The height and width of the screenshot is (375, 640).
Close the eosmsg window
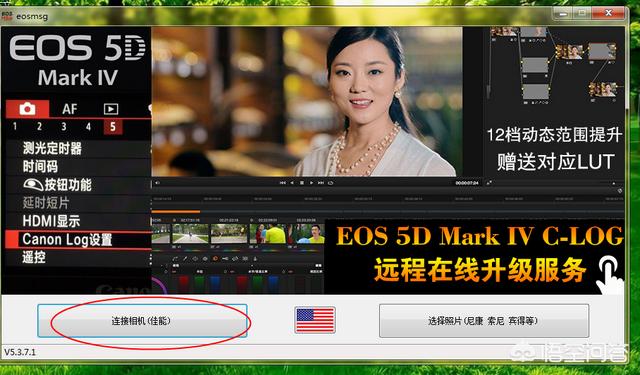pyautogui.click(x=608, y=13)
